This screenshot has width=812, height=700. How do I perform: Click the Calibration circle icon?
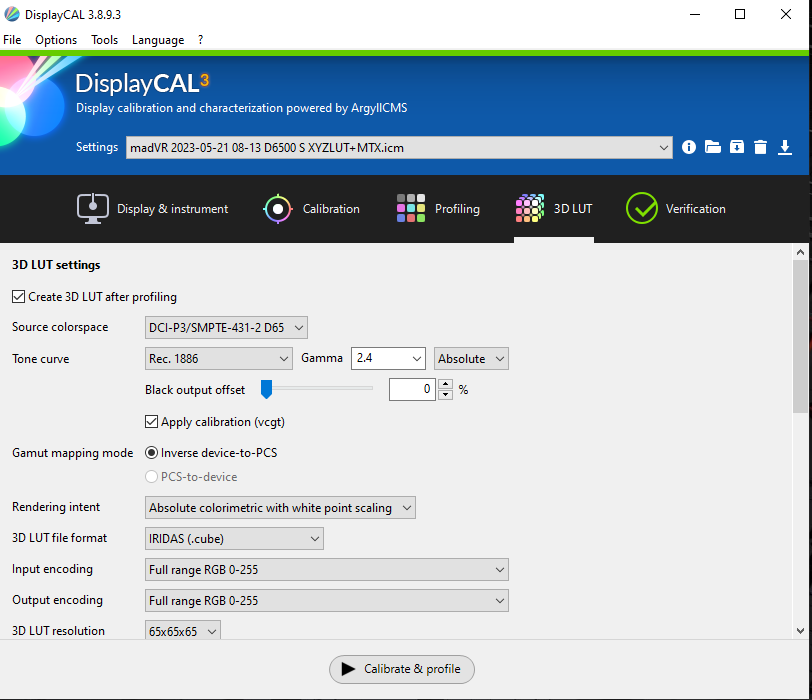pyautogui.click(x=278, y=209)
